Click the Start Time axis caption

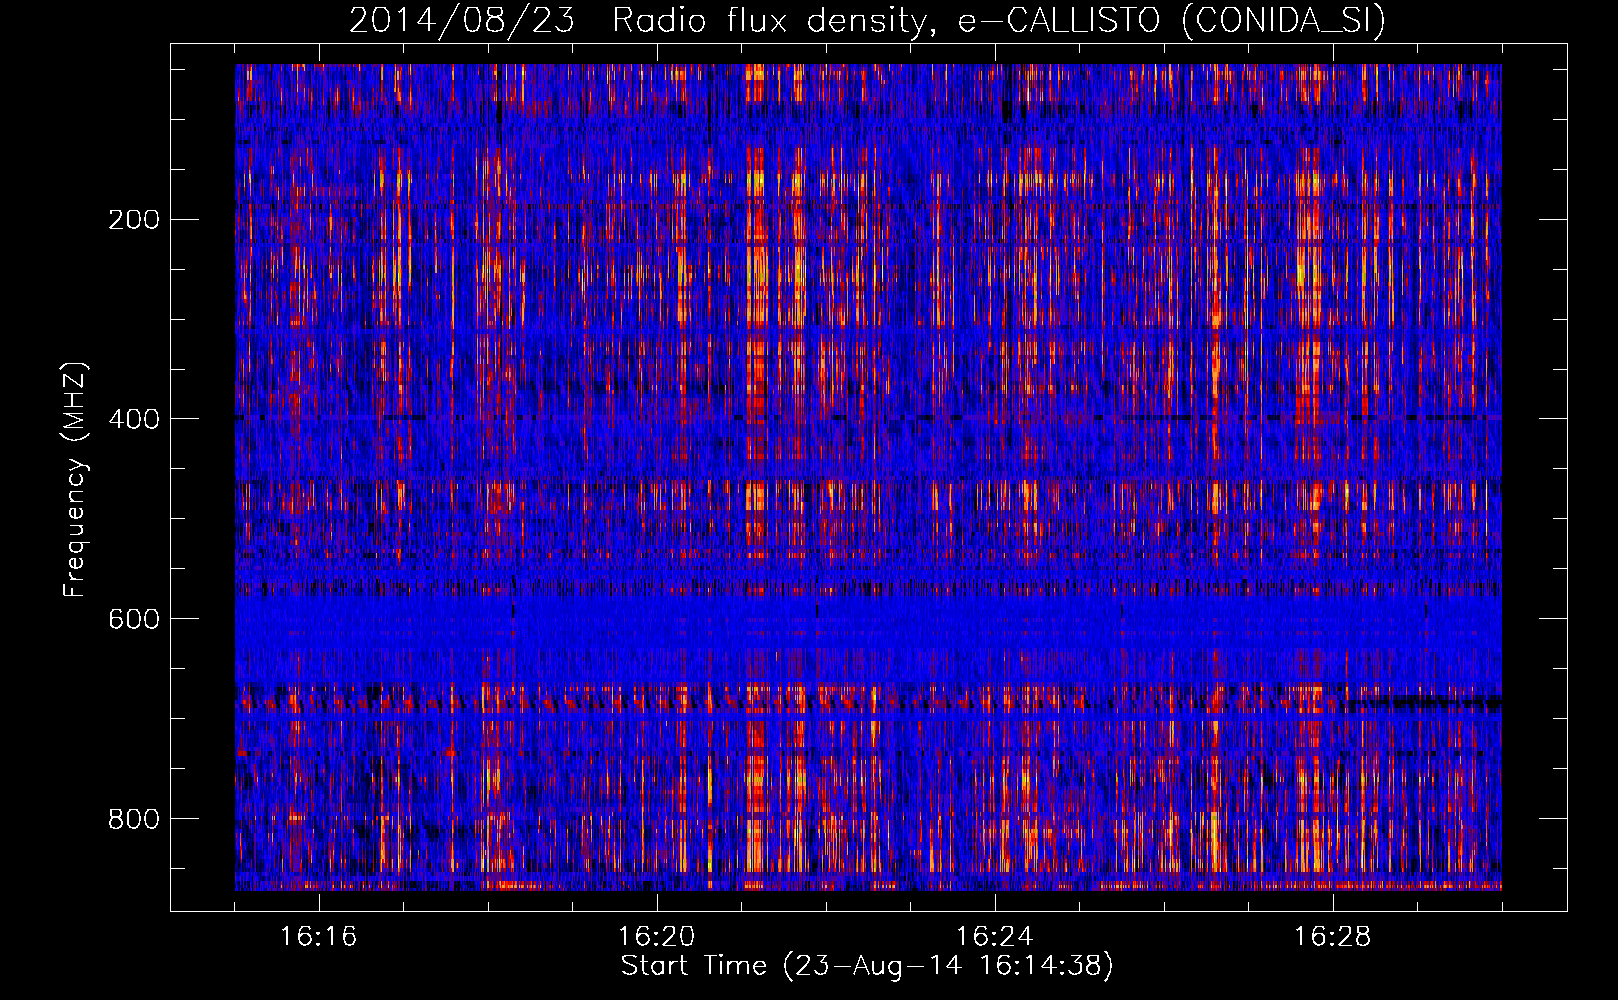pyautogui.click(x=867, y=966)
